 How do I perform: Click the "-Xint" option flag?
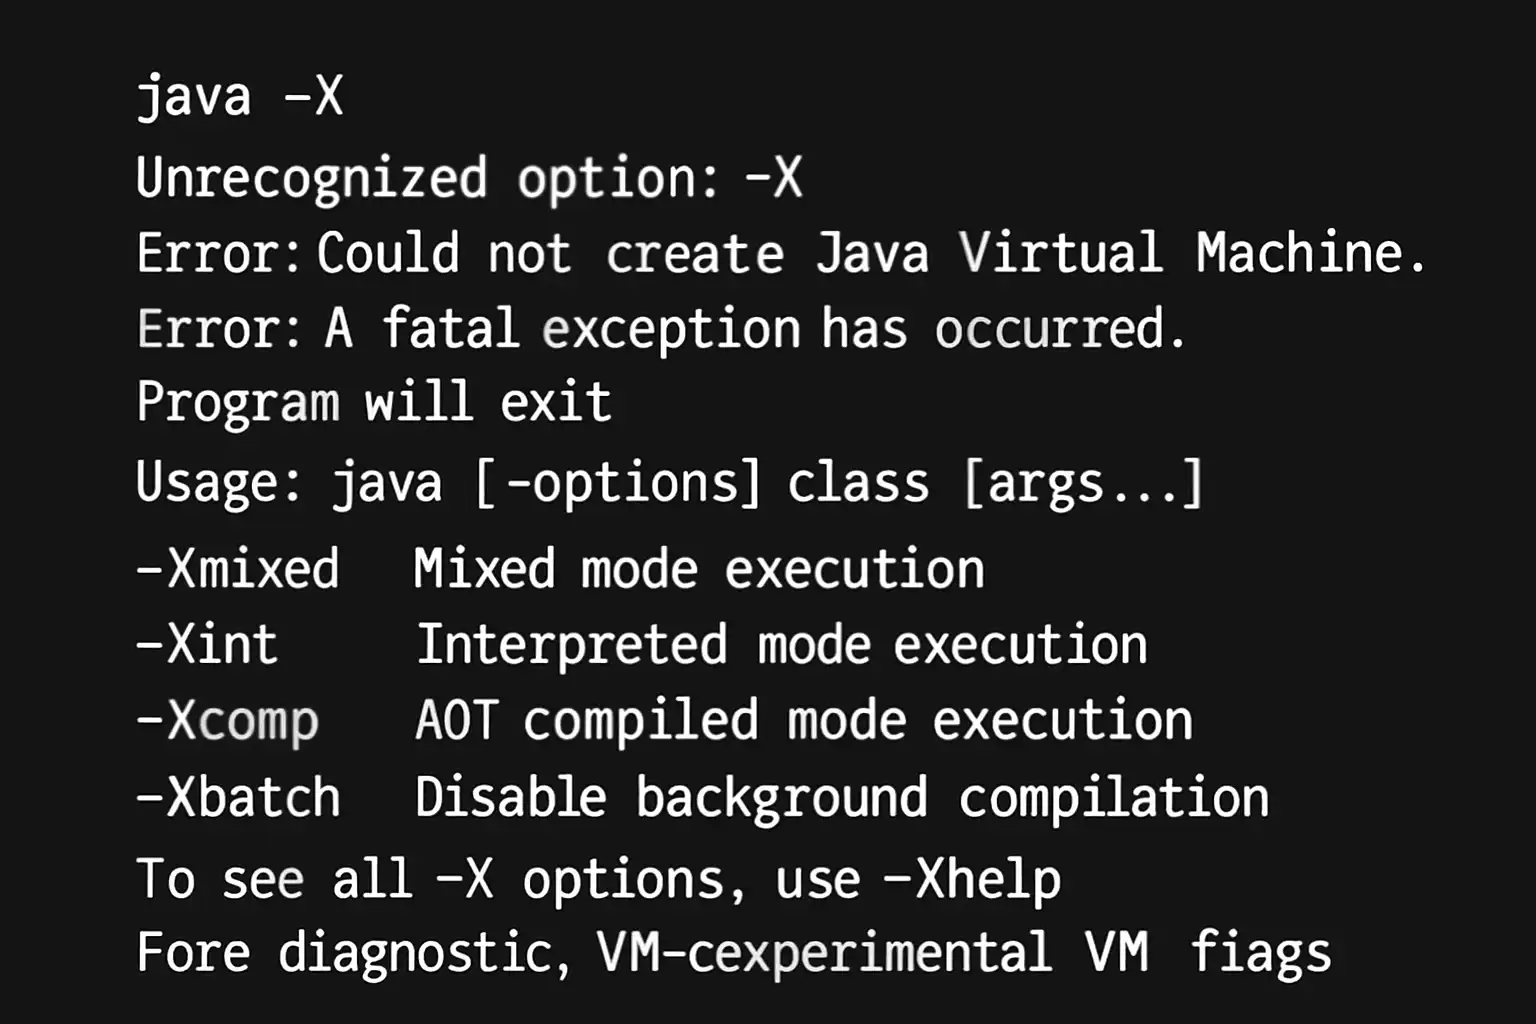[x=207, y=645]
